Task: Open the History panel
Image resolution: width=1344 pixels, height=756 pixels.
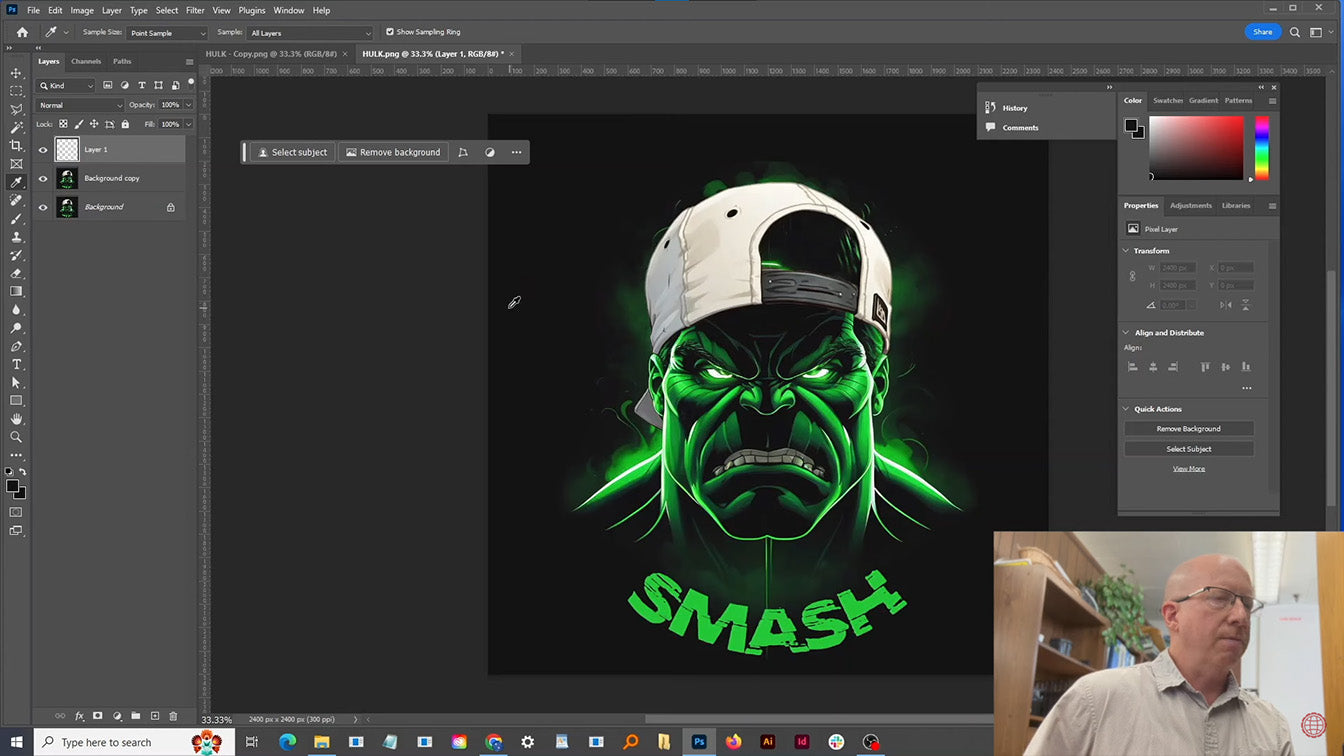Action: pos(1014,108)
